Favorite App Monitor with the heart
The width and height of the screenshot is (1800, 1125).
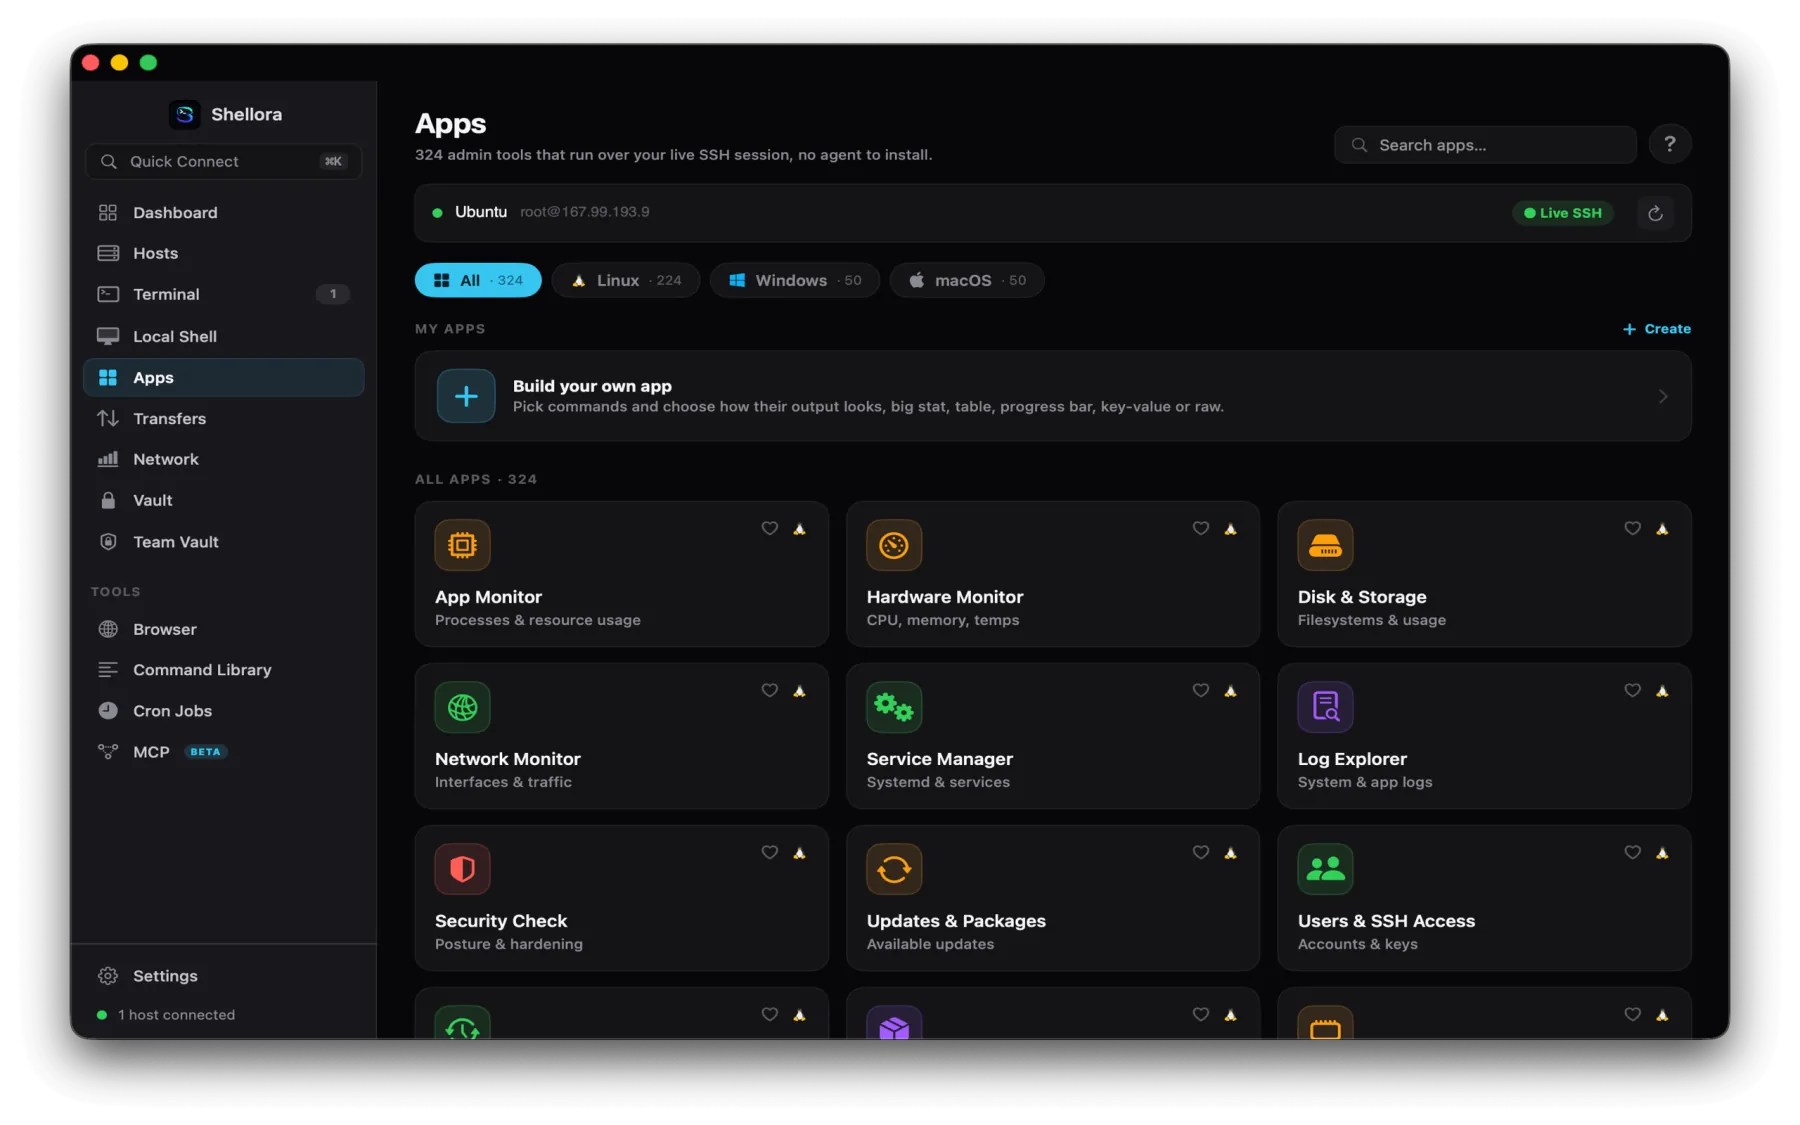tap(770, 529)
